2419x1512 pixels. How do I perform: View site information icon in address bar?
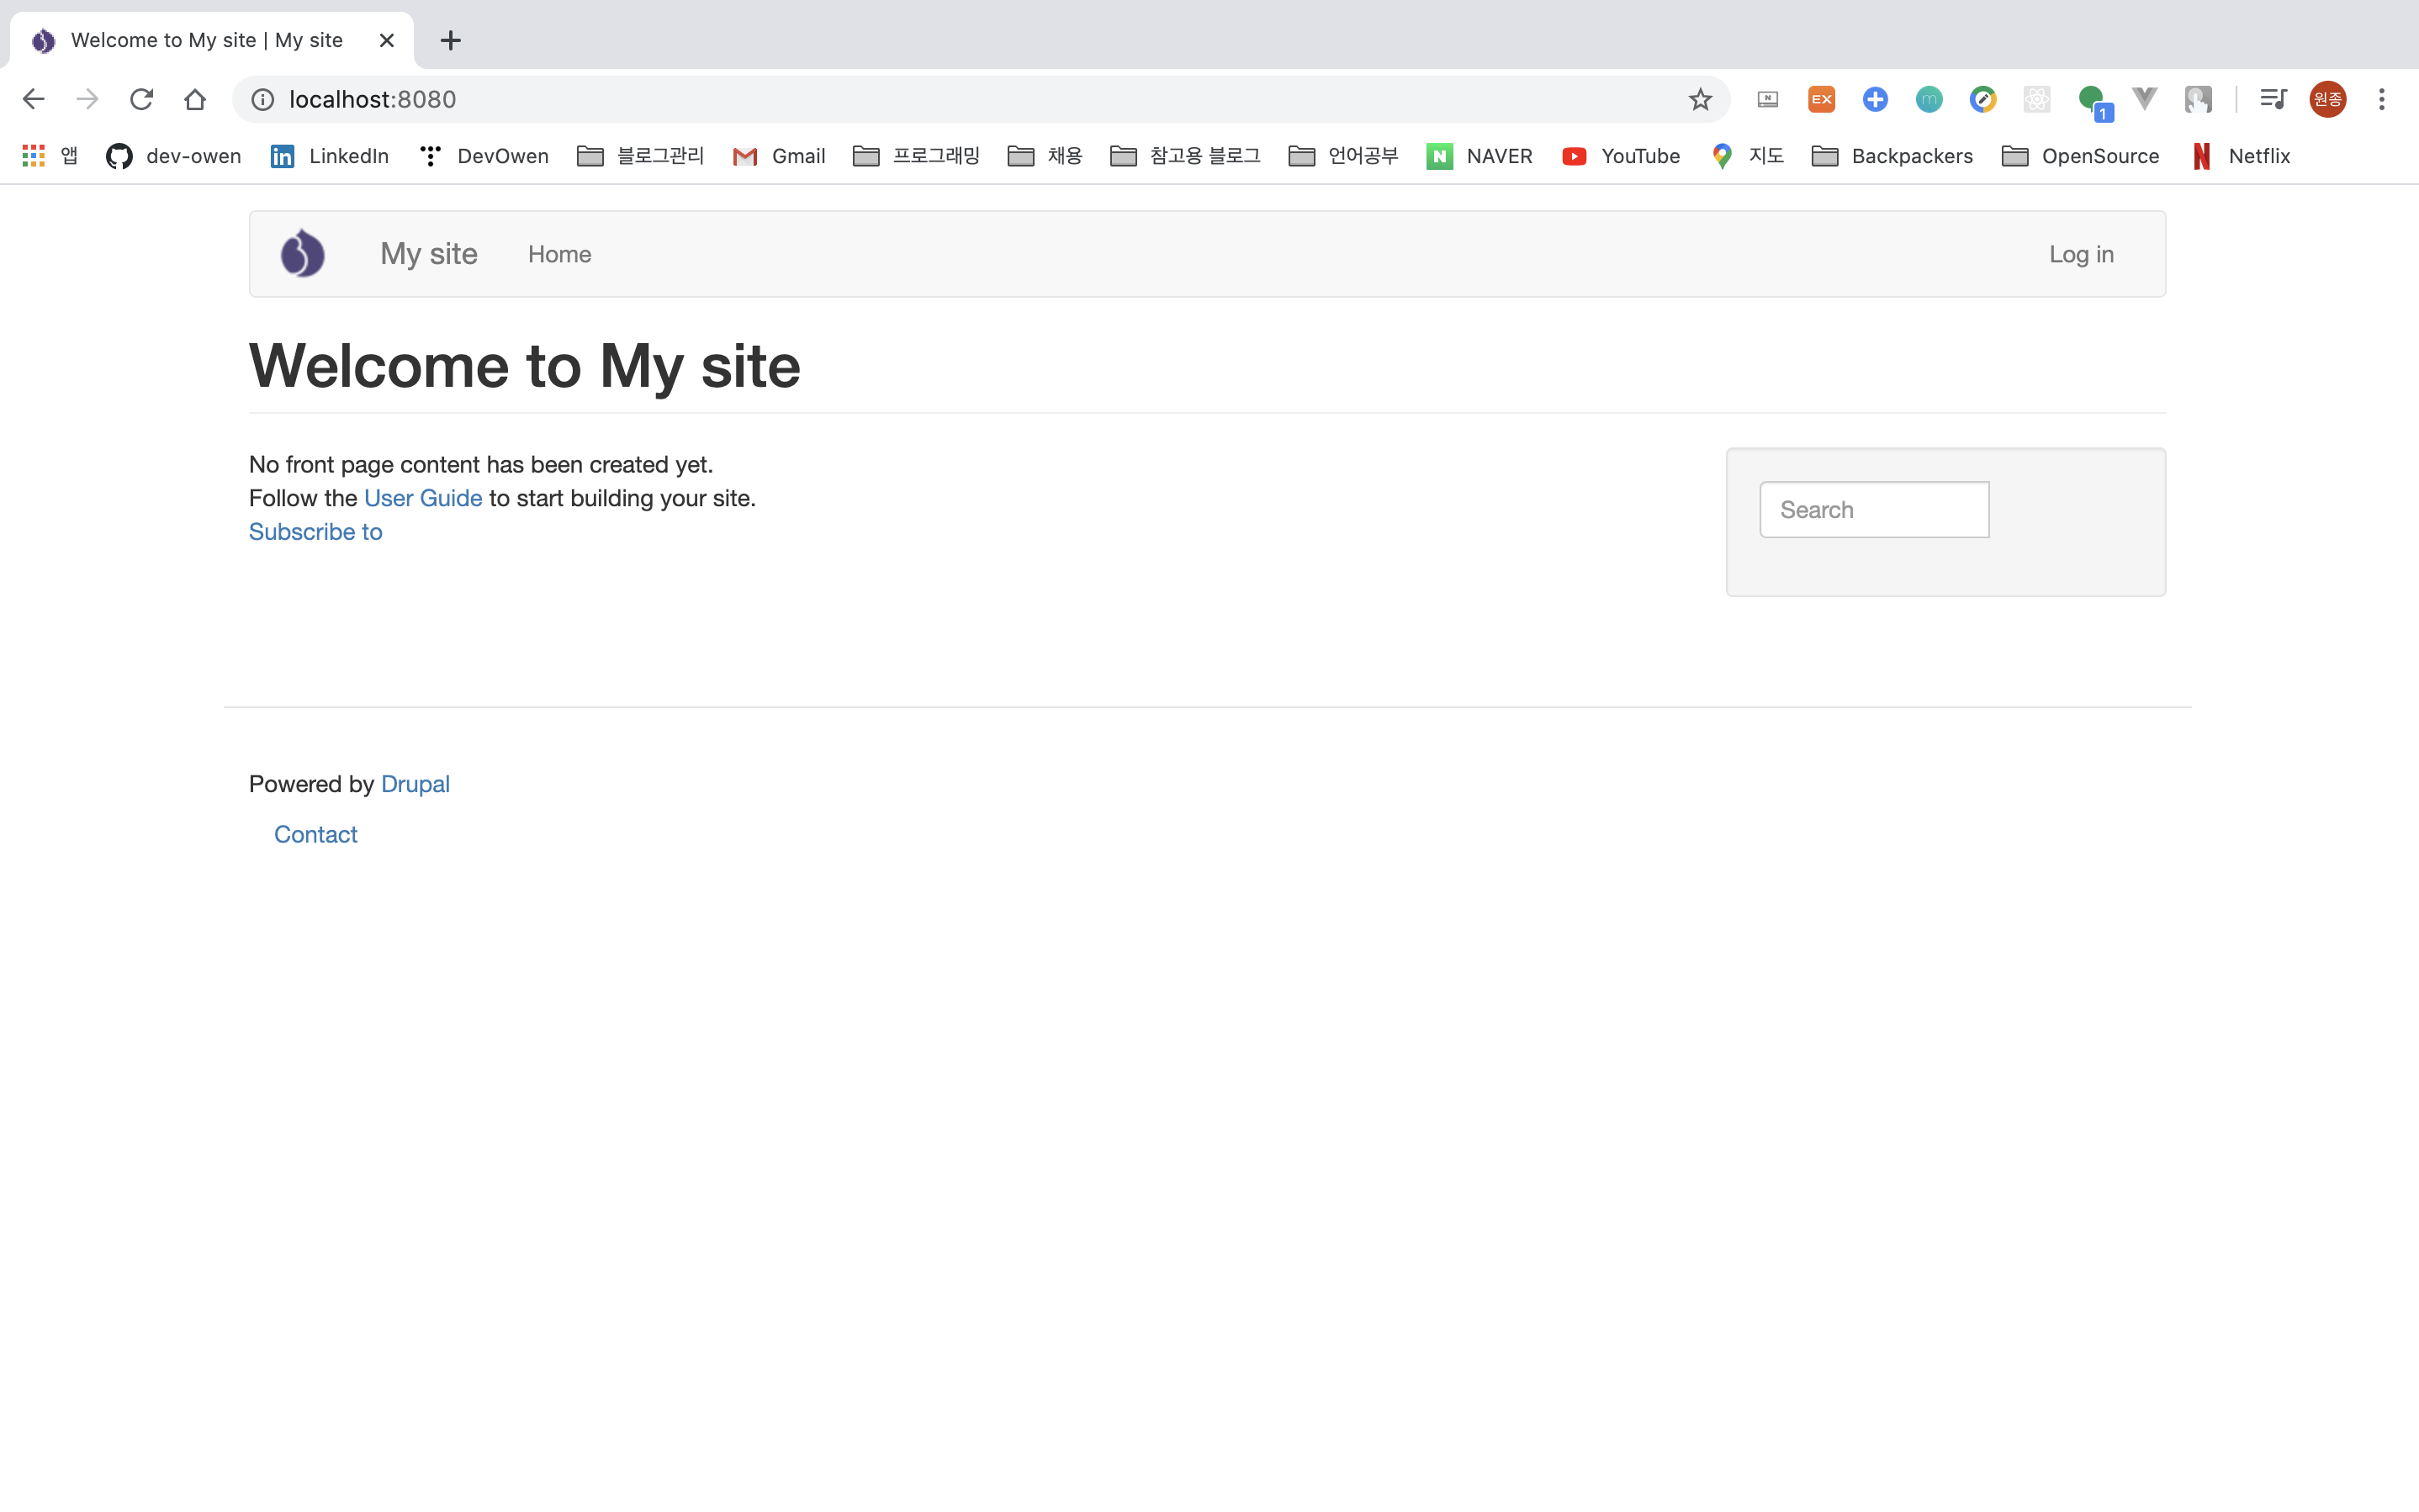[262, 99]
